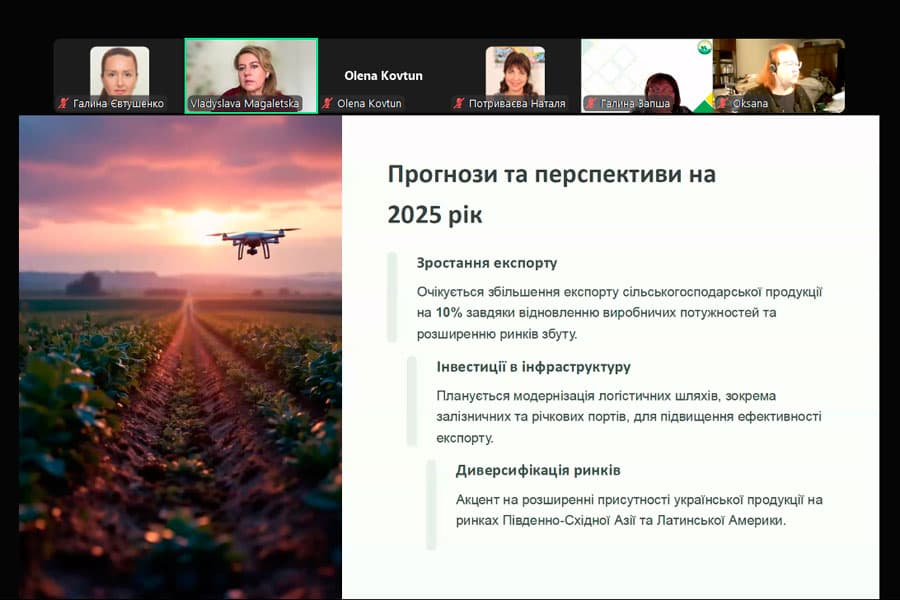This screenshot has width=900, height=600.
Task: Select Галина Запша's video thumbnail
Action: click(646, 70)
